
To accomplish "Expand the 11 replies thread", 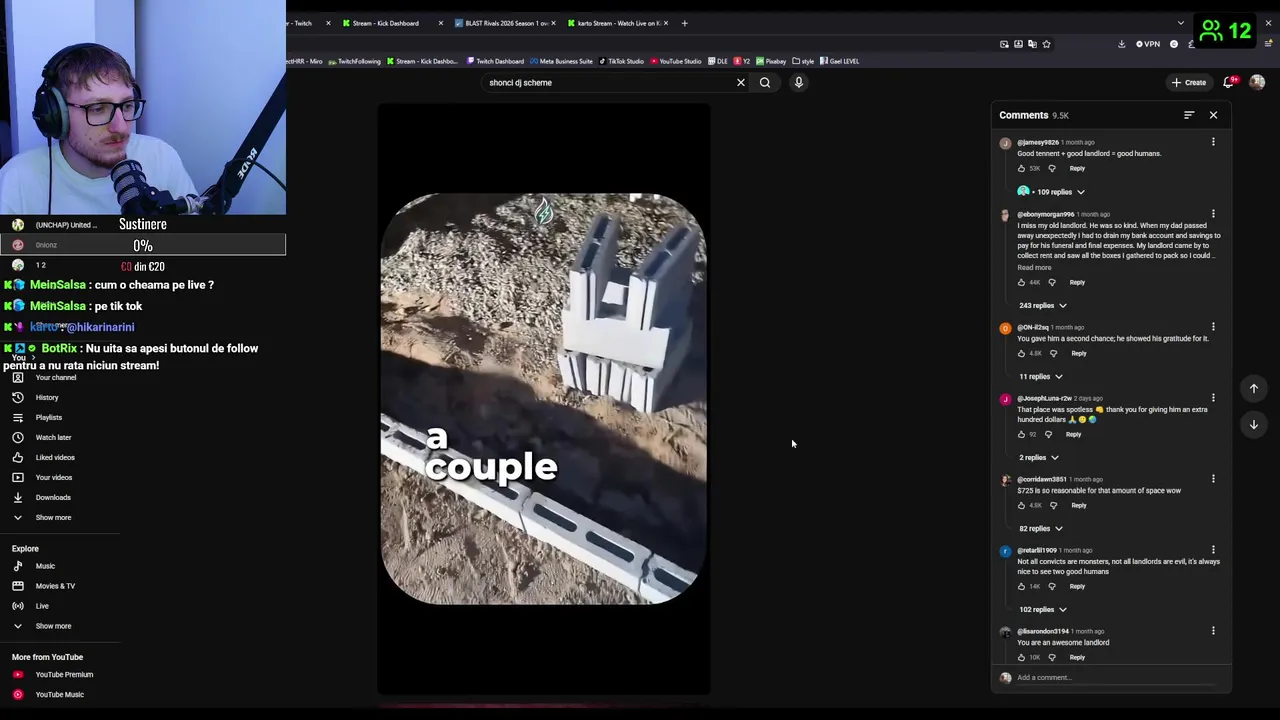I will [x=1041, y=377].
